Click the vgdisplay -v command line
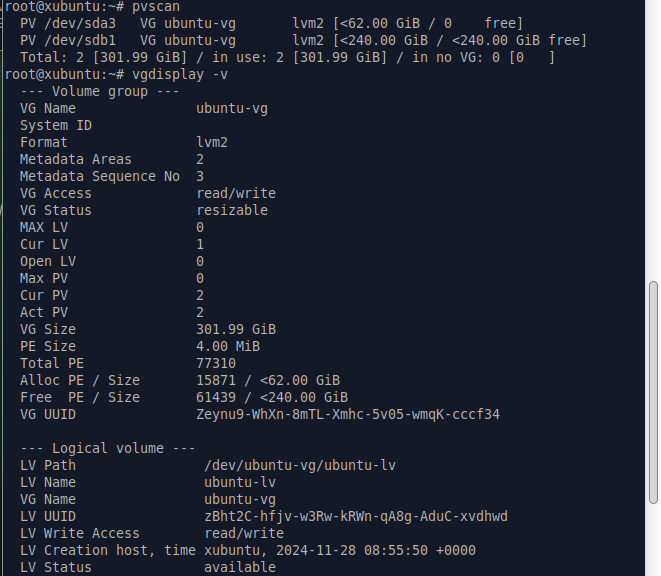The height and width of the screenshot is (576, 661). [x=116, y=75]
